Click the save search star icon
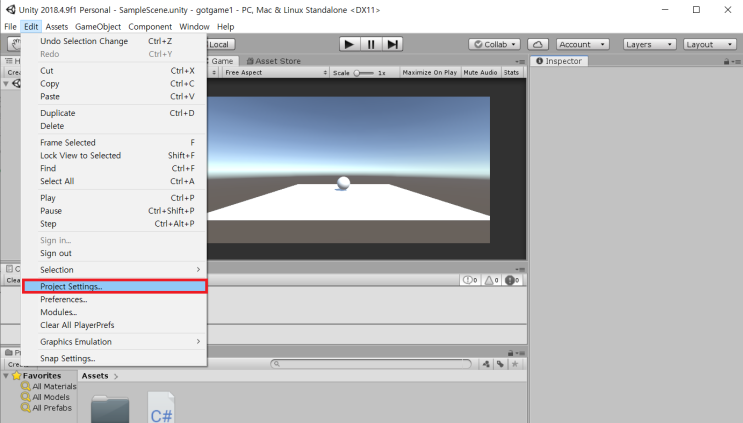 click(x=515, y=364)
